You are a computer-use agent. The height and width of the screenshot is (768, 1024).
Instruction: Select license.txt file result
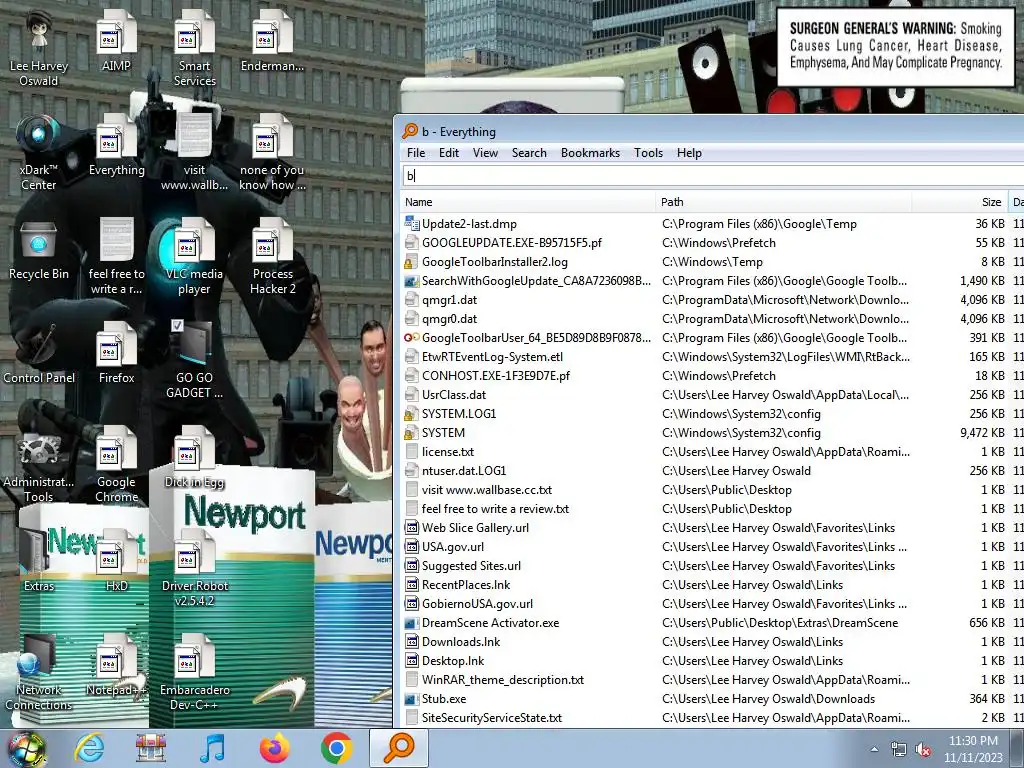[x=712, y=452]
